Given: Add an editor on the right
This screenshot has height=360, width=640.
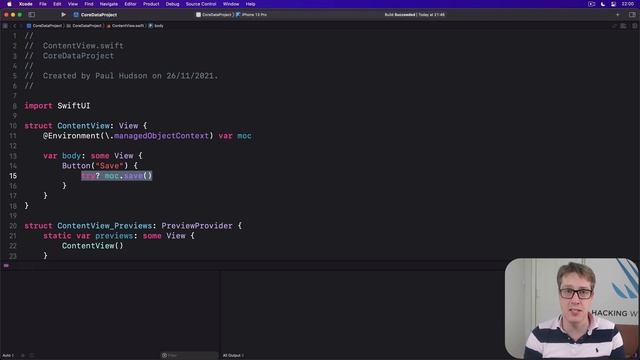Looking at the screenshot, I should [x=635, y=26].
